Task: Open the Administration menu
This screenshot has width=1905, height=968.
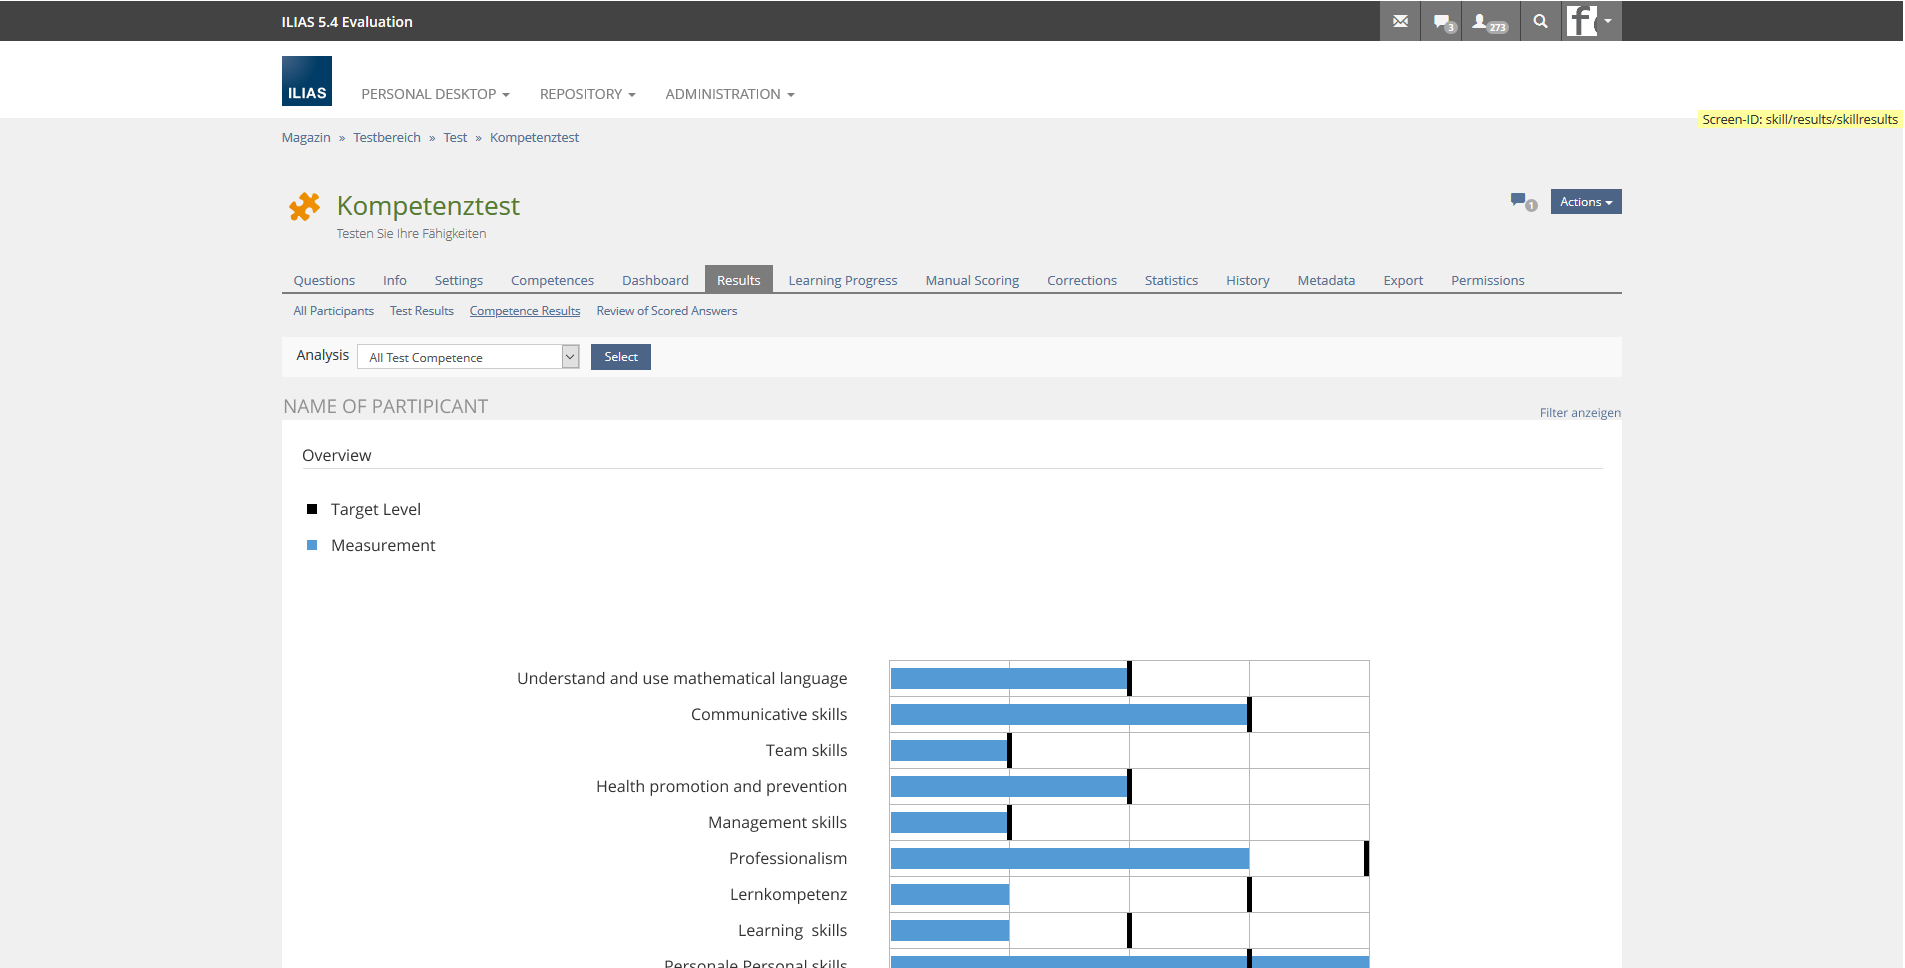Action: 729,94
